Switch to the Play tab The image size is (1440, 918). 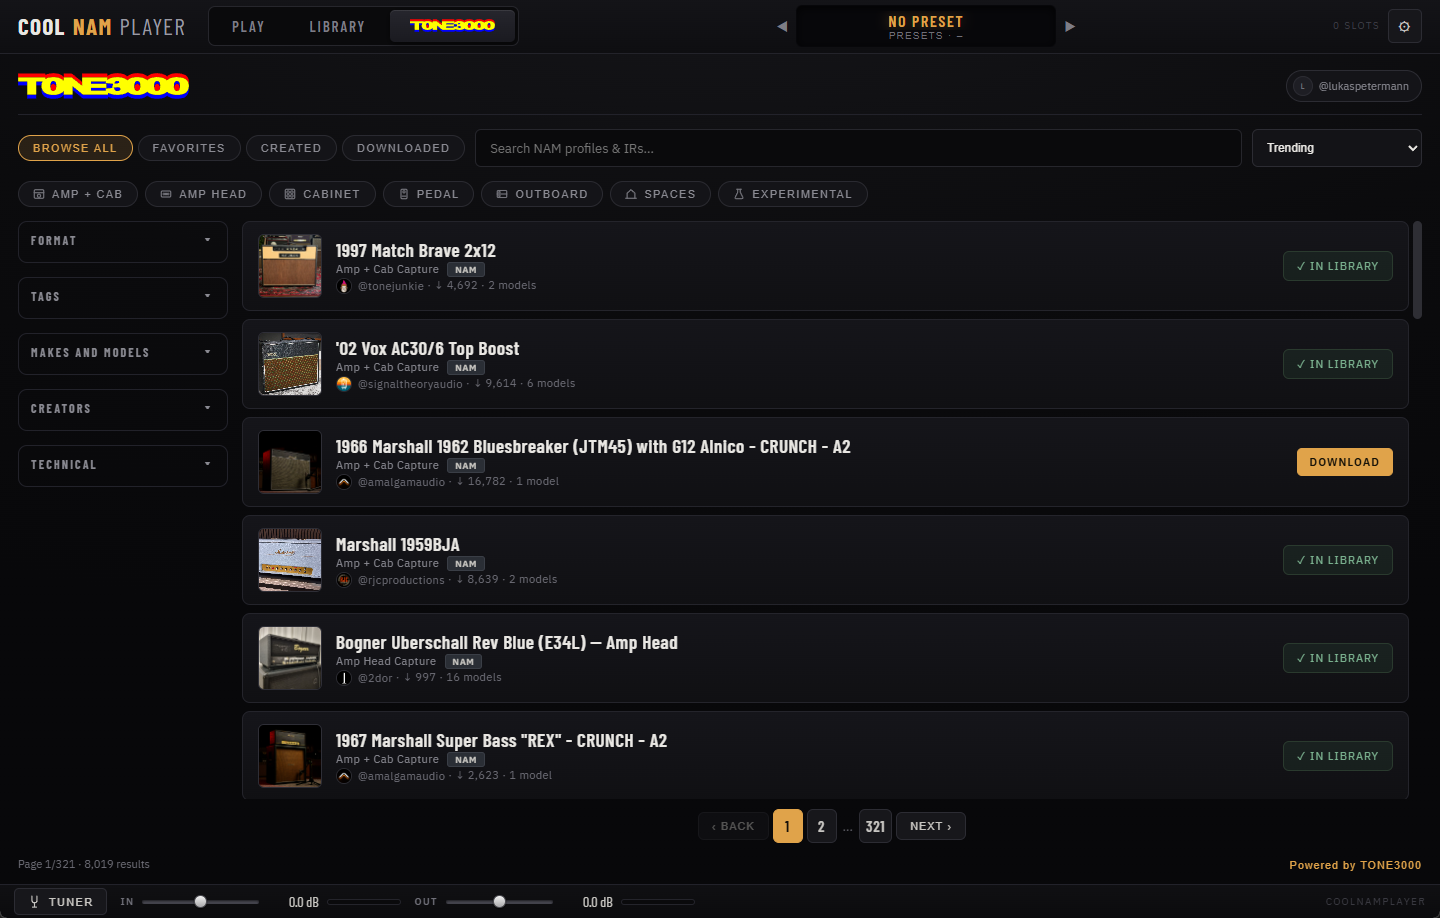pos(248,26)
